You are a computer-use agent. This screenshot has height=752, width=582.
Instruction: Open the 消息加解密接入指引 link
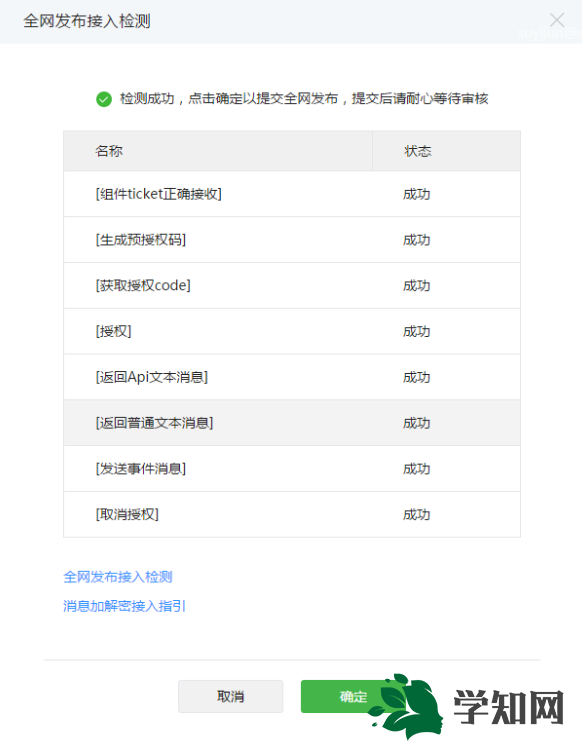(125, 606)
